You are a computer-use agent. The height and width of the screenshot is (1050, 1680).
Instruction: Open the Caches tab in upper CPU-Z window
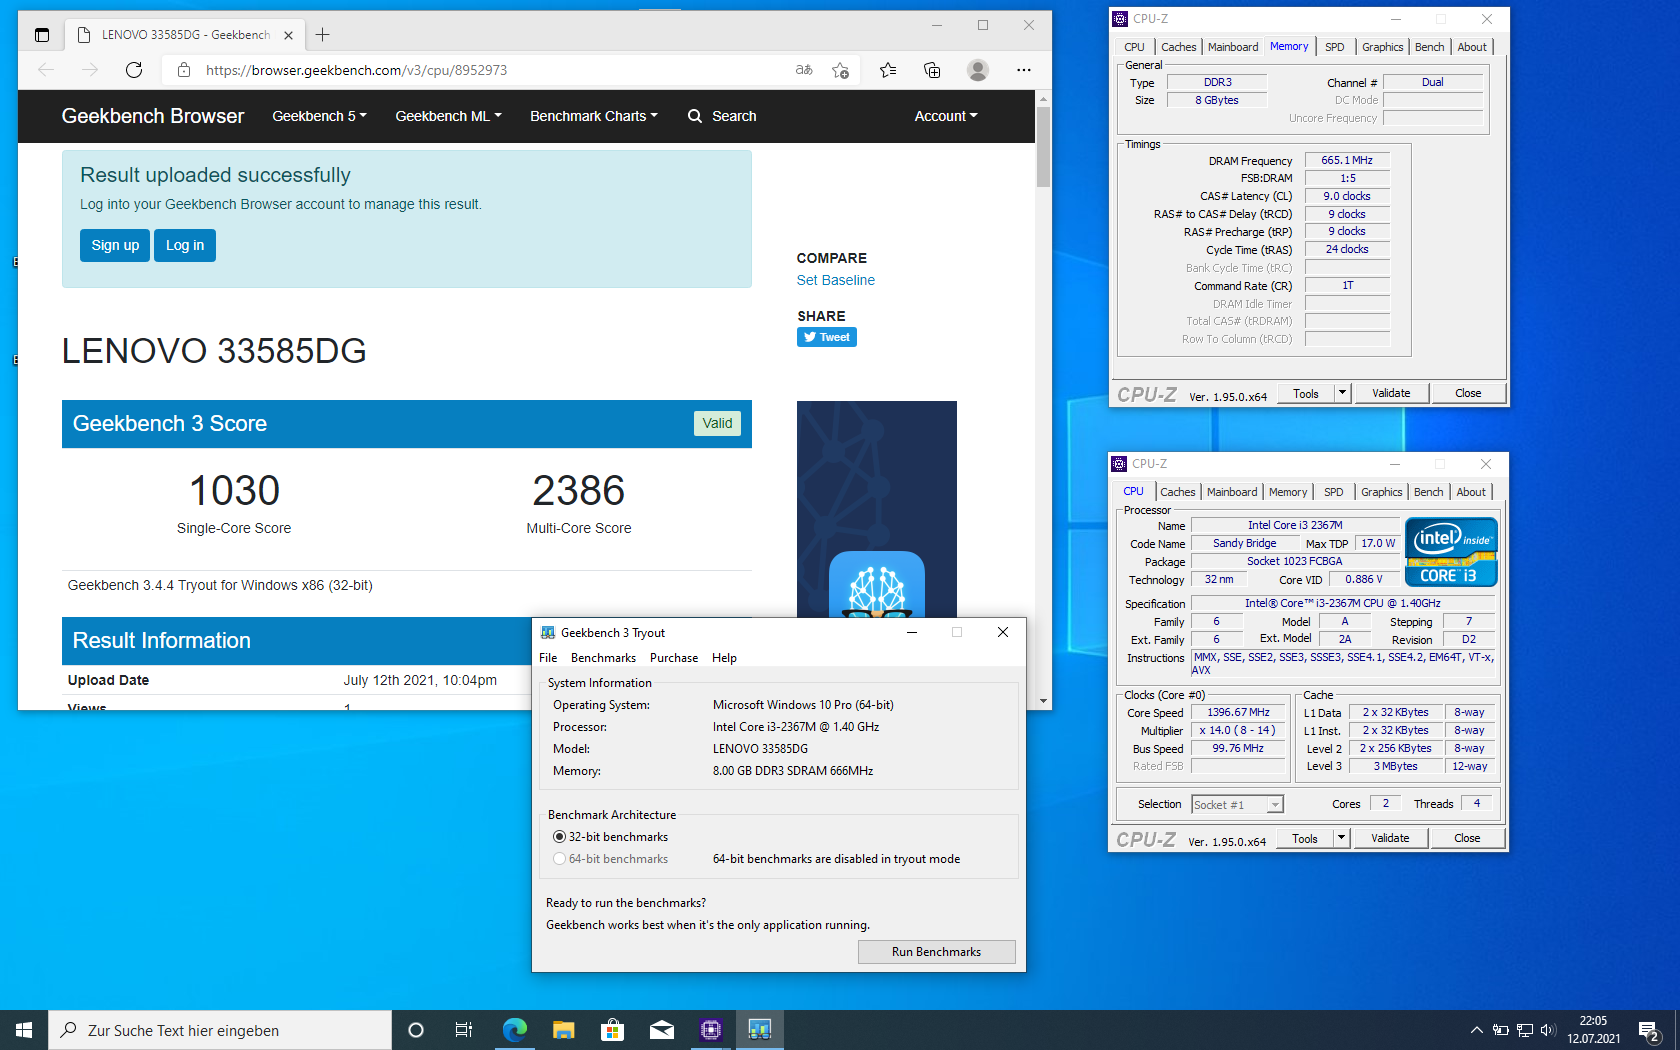tap(1178, 47)
